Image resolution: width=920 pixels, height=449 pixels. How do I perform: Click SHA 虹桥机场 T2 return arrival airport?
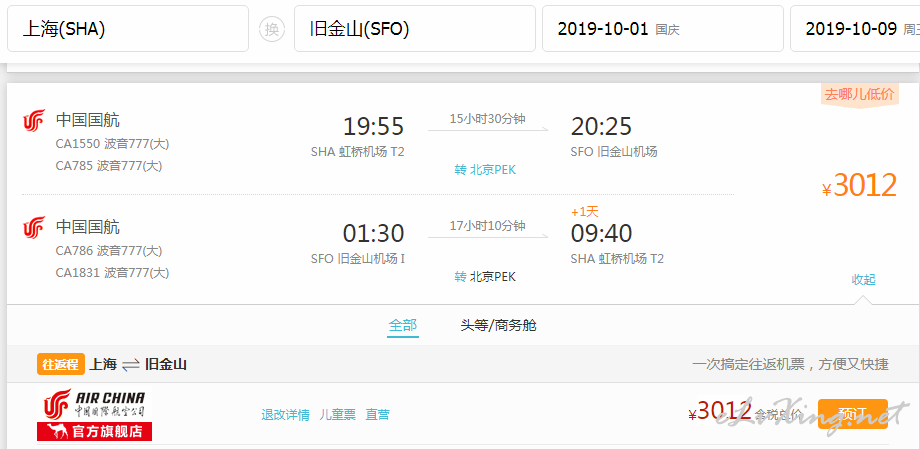617,259
